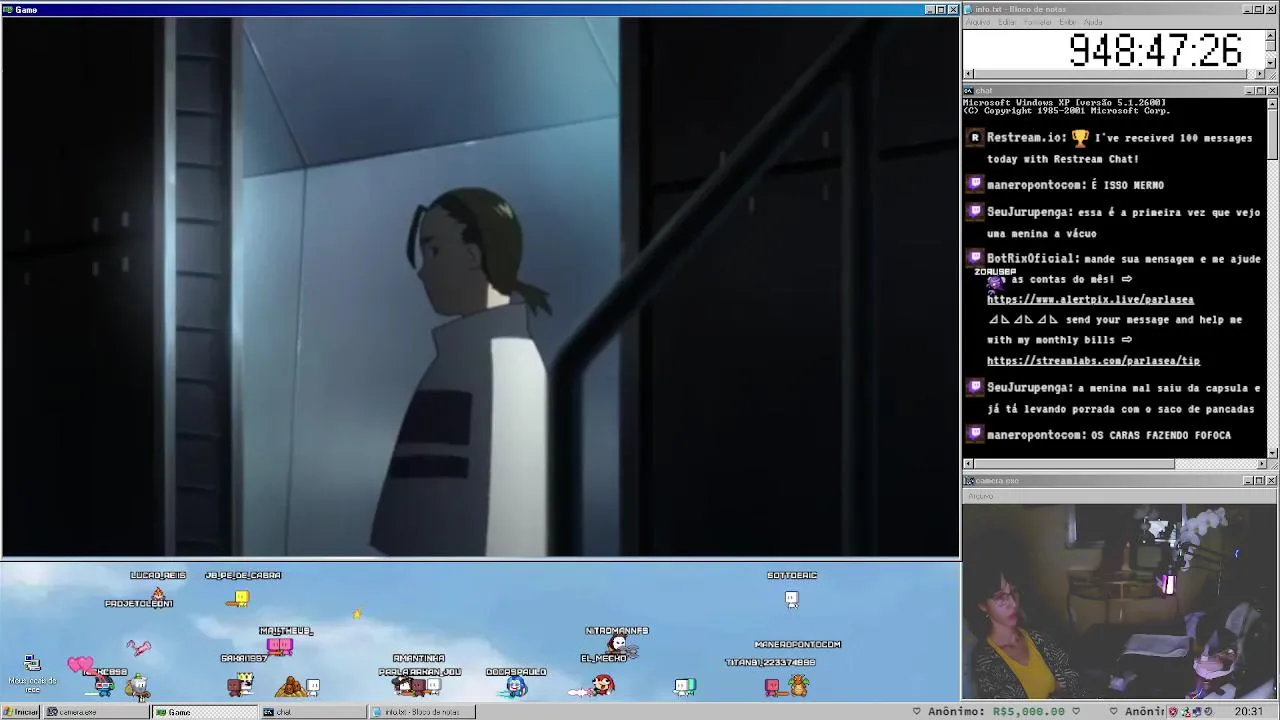Viewport: 1280px width, 720px height.
Task: Switch to Game taskbar button
Action: (x=204, y=712)
